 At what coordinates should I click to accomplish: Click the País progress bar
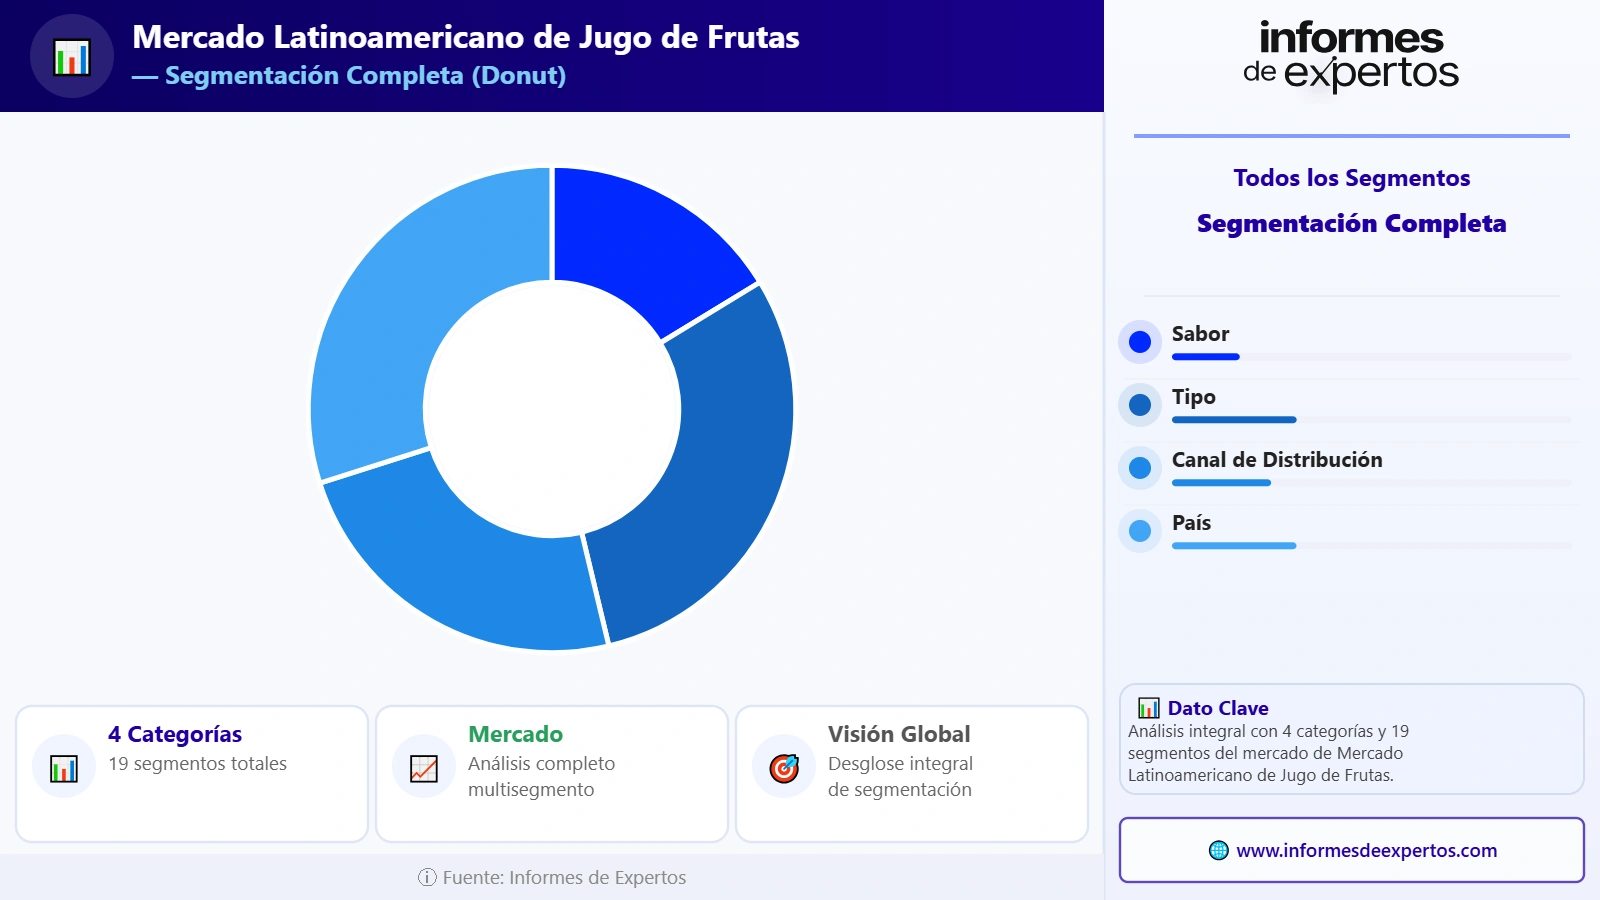(1371, 546)
